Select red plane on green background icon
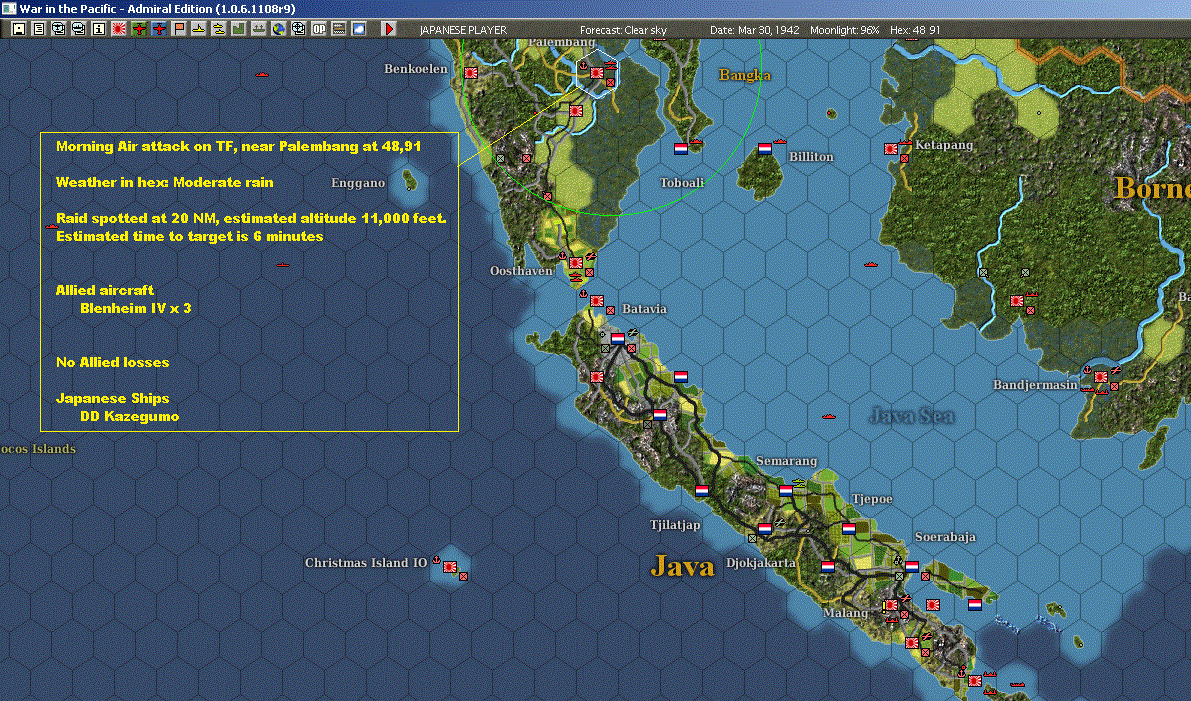 tap(138, 29)
